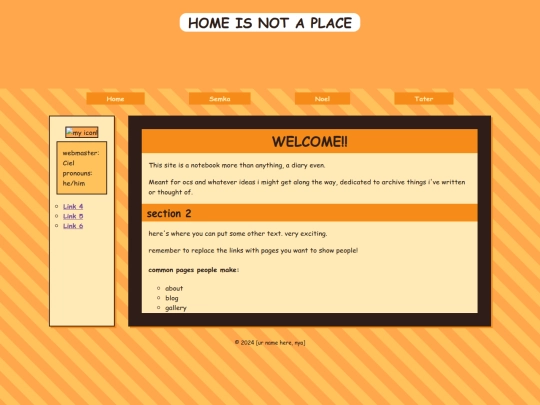Click 'Meant for ocs and whatever ideas' paragraph
Viewport: 540px width, 405px height.
307,187
